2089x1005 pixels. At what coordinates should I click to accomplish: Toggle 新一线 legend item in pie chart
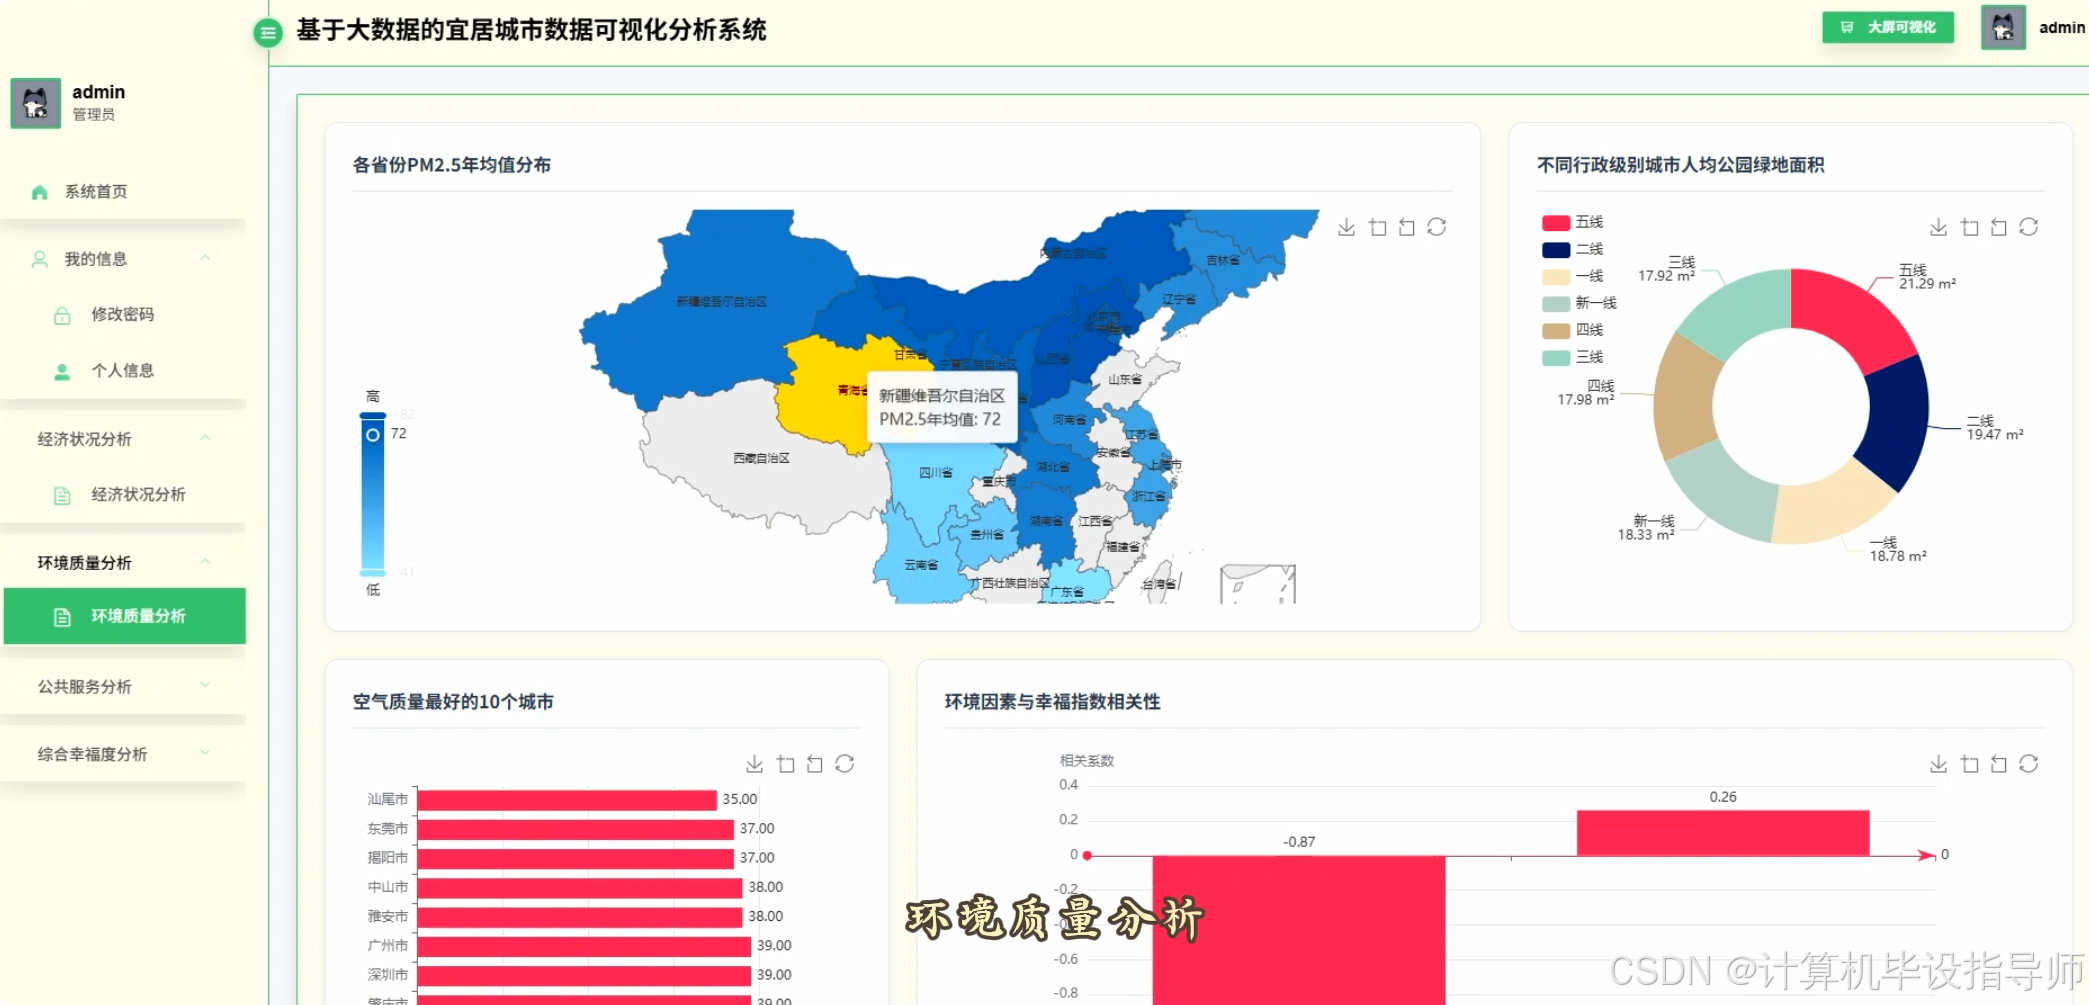click(1580, 303)
